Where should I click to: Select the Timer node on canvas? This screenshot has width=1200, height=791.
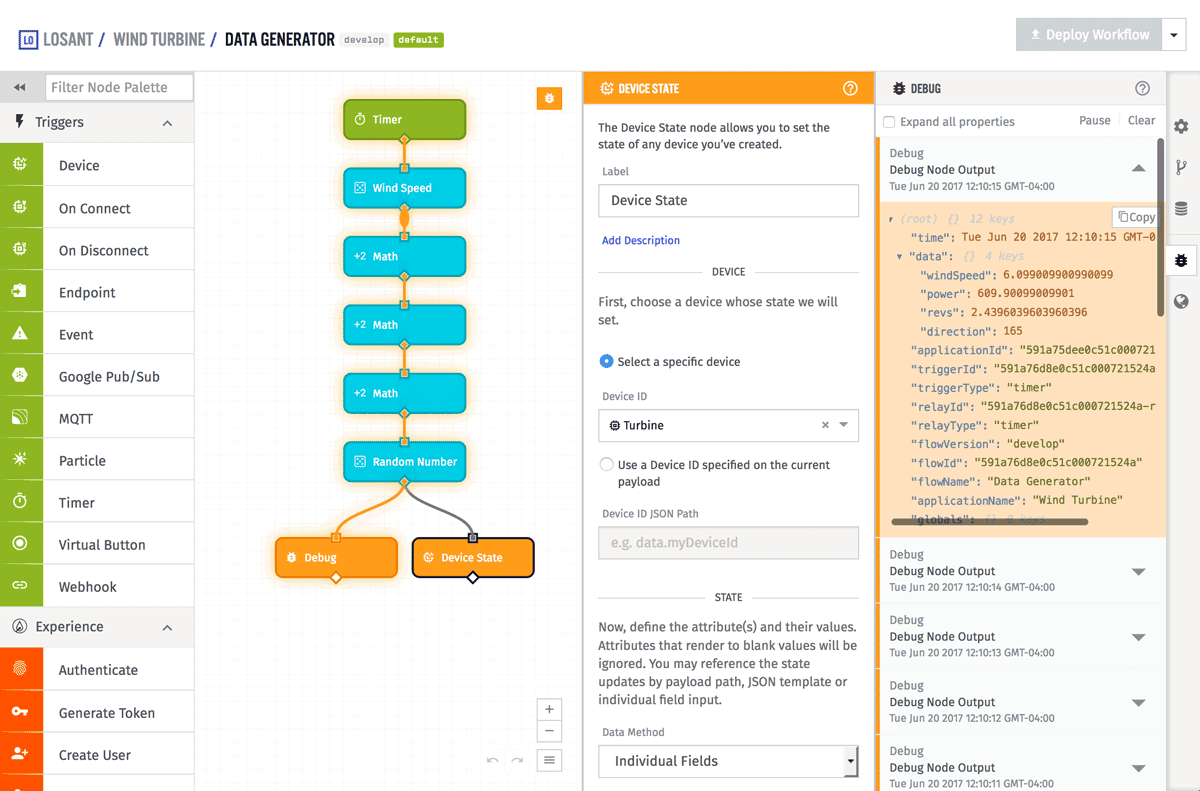[x=405, y=119]
